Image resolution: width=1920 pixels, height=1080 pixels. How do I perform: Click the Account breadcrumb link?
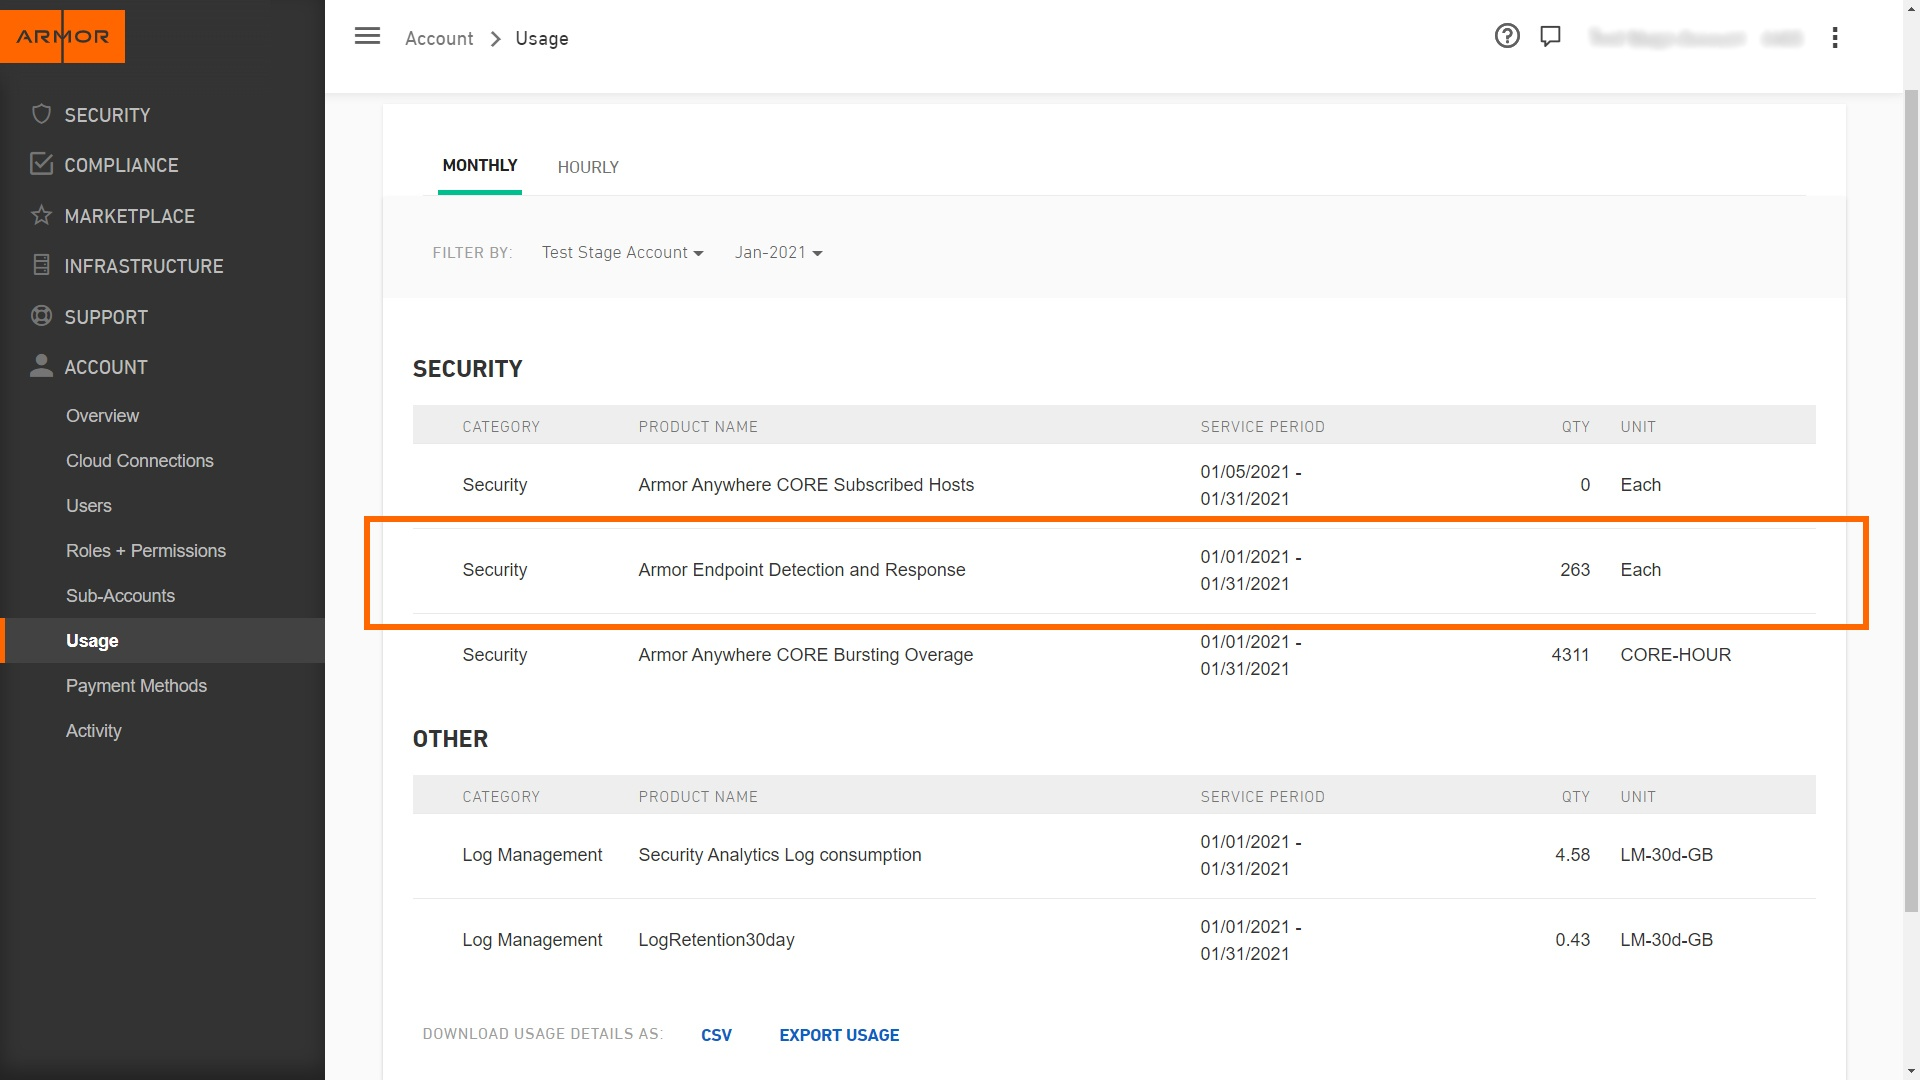point(439,38)
